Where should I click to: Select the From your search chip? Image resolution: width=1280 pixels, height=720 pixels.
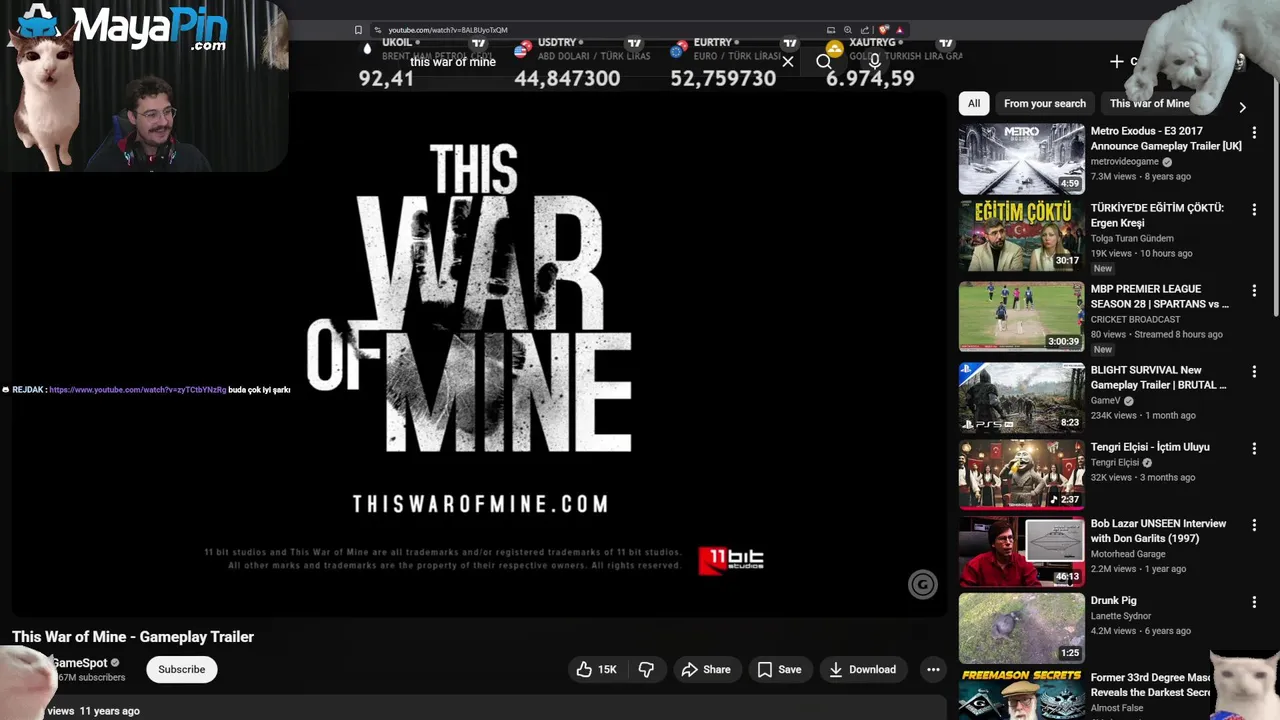pyautogui.click(x=1045, y=103)
